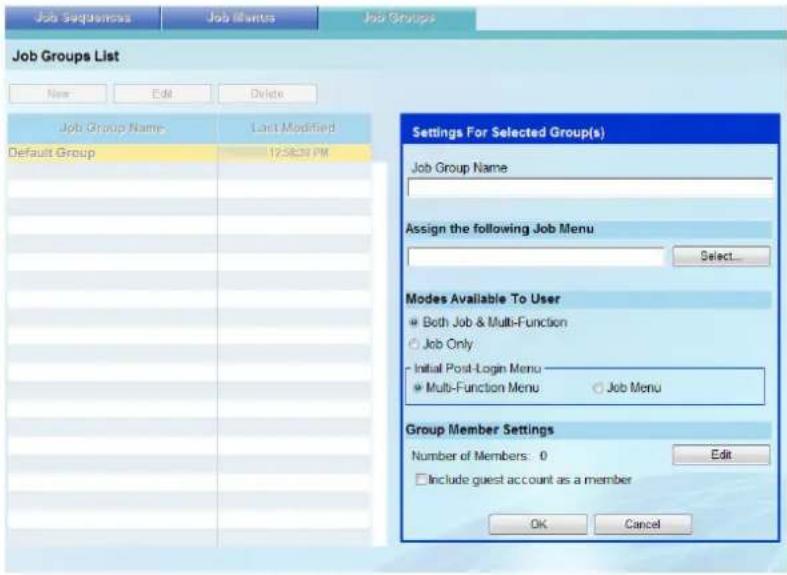The image size is (787, 575).
Task: Confirm settings with OK button
Action: pyautogui.click(x=538, y=524)
